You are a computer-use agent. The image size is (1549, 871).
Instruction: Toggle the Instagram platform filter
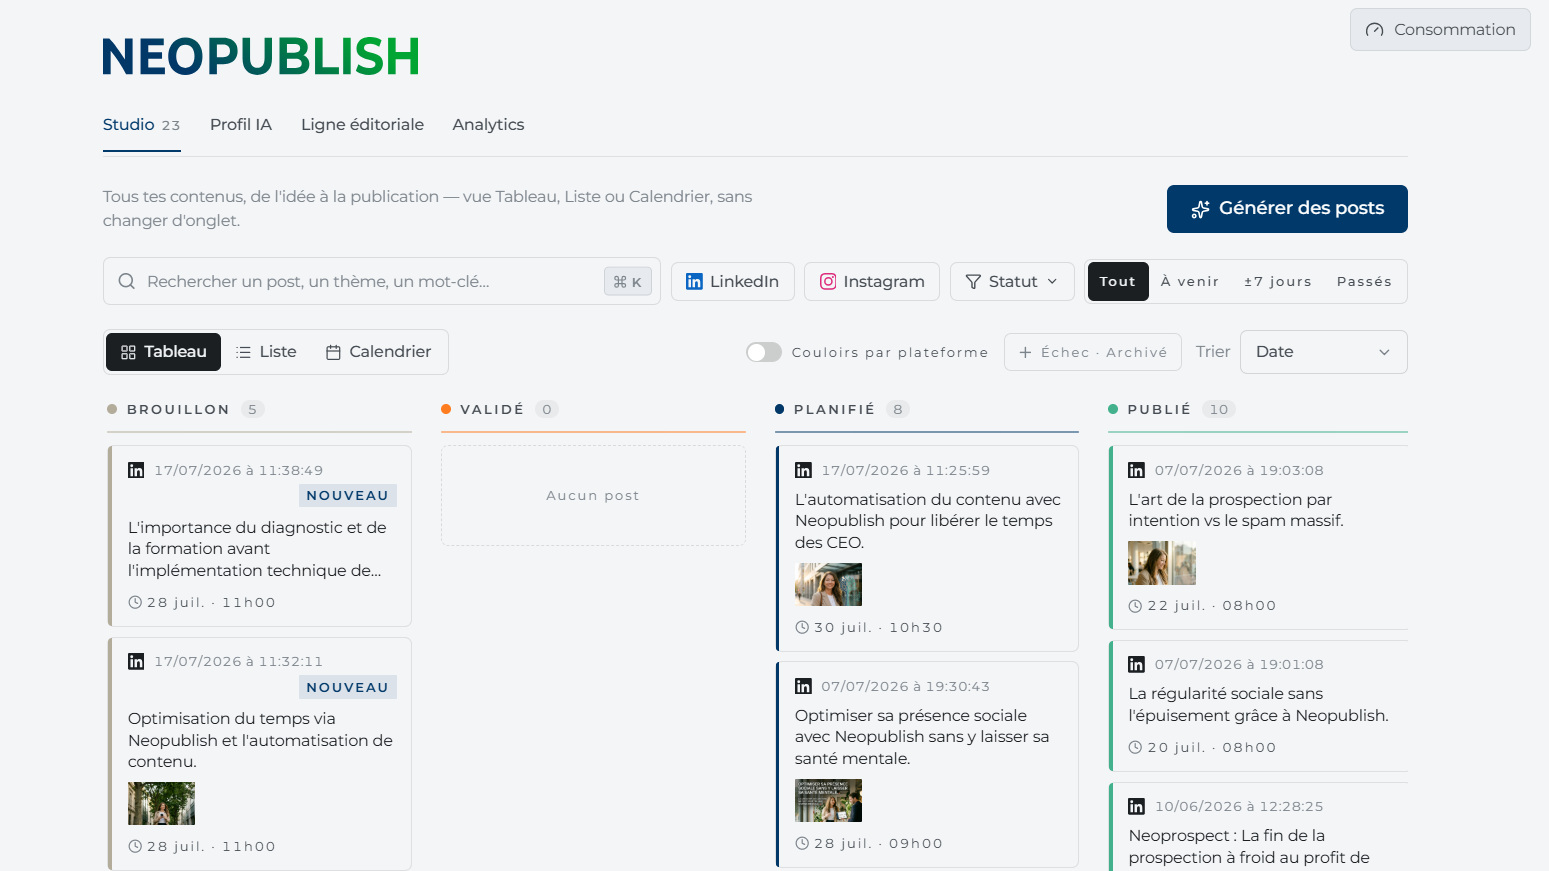click(x=872, y=282)
